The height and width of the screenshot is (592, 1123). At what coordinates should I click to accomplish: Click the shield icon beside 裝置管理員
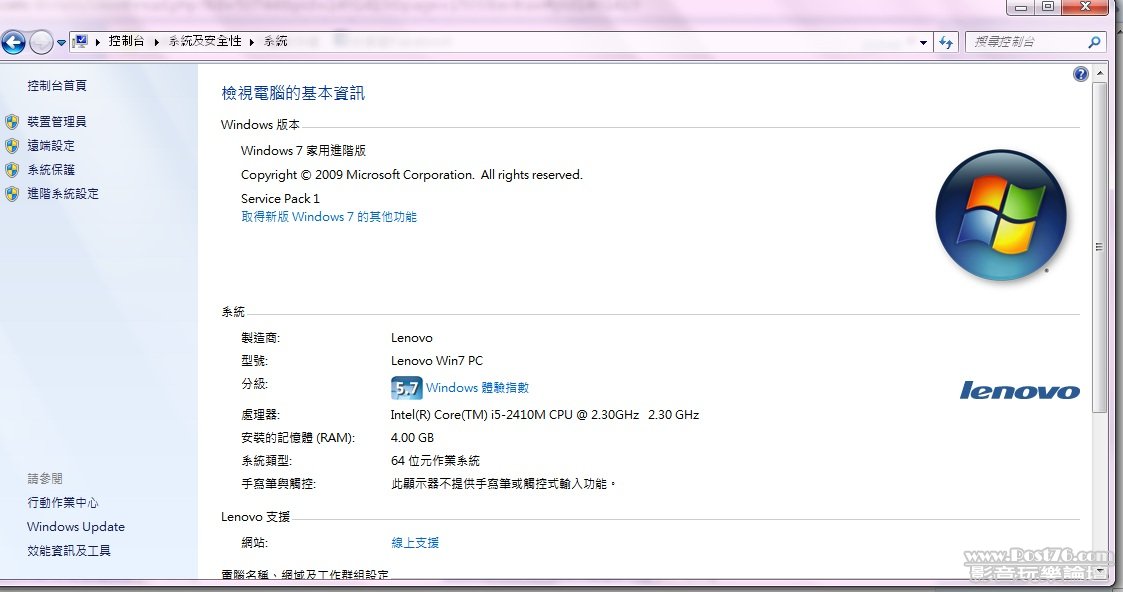pos(12,122)
